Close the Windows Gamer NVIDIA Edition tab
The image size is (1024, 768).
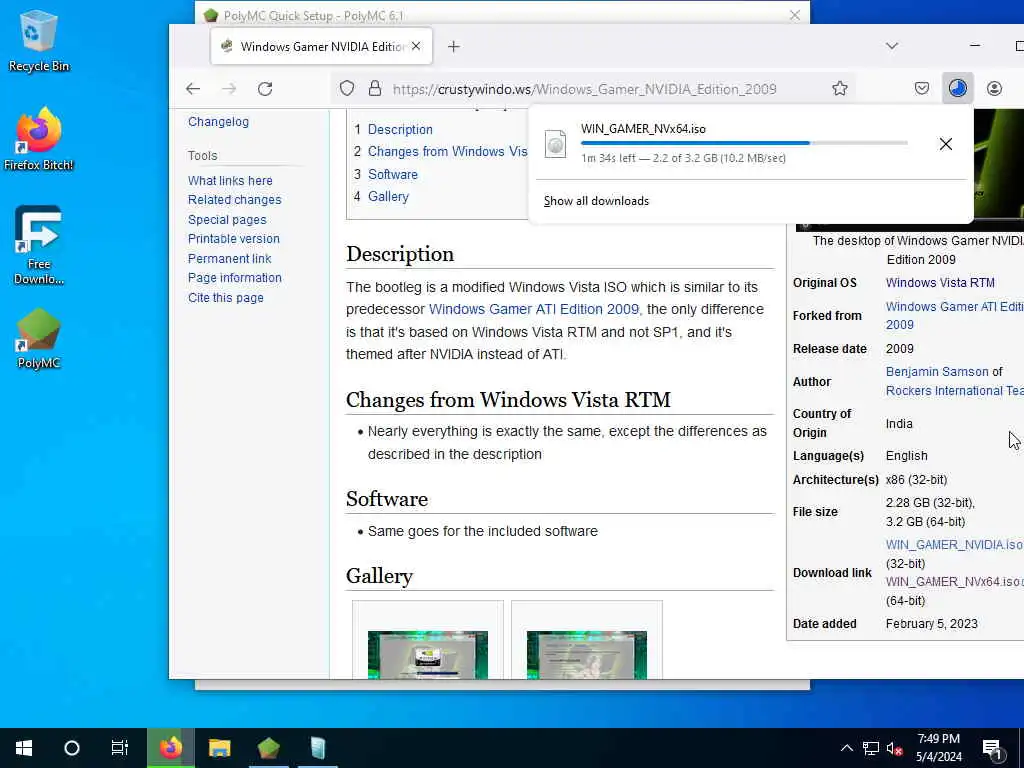pos(416,46)
